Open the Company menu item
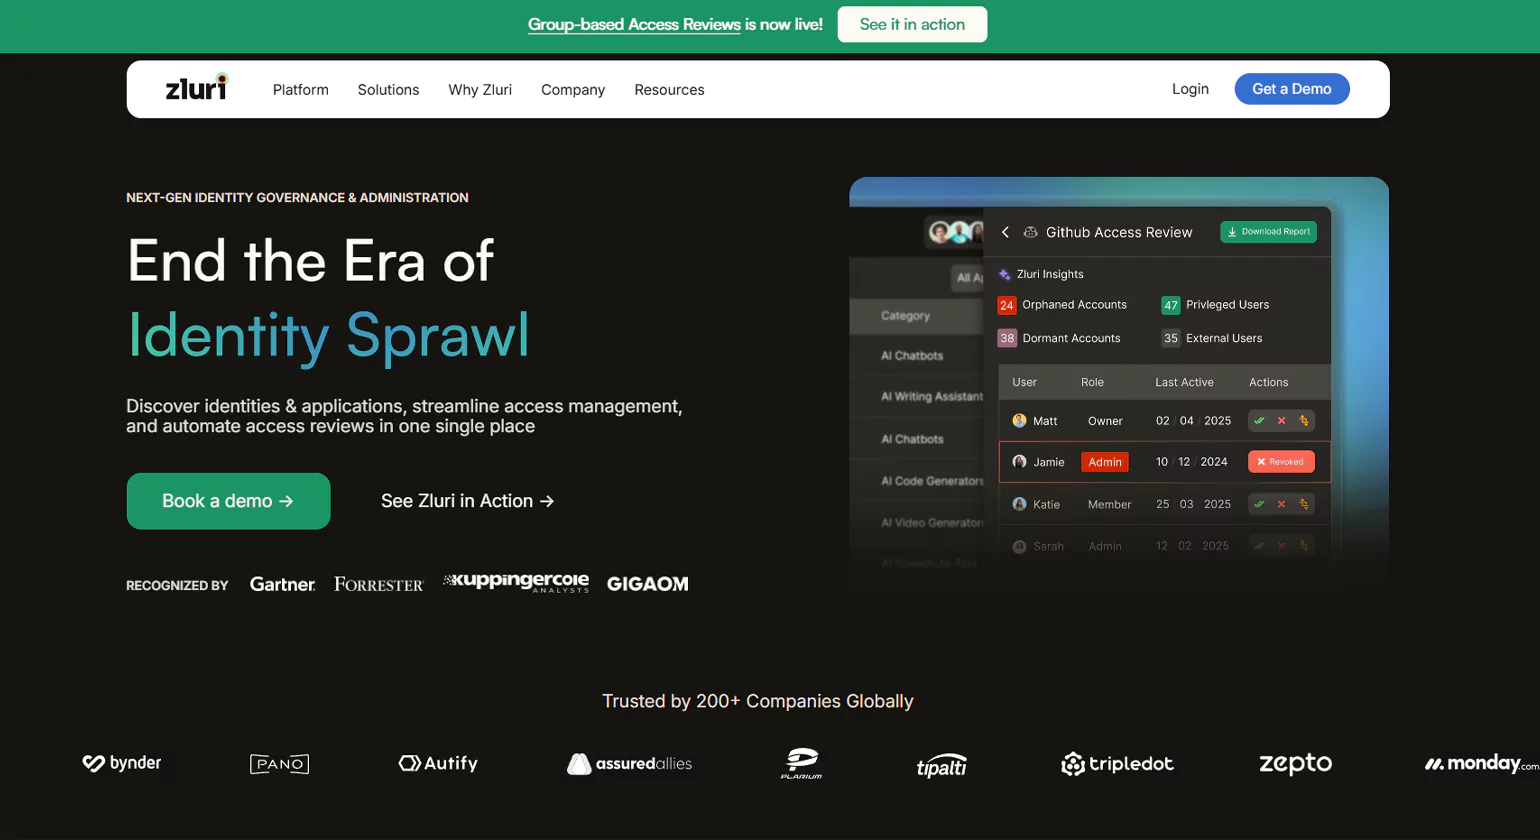Viewport: 1540px width, 840px height. click(x=573, y=90)
